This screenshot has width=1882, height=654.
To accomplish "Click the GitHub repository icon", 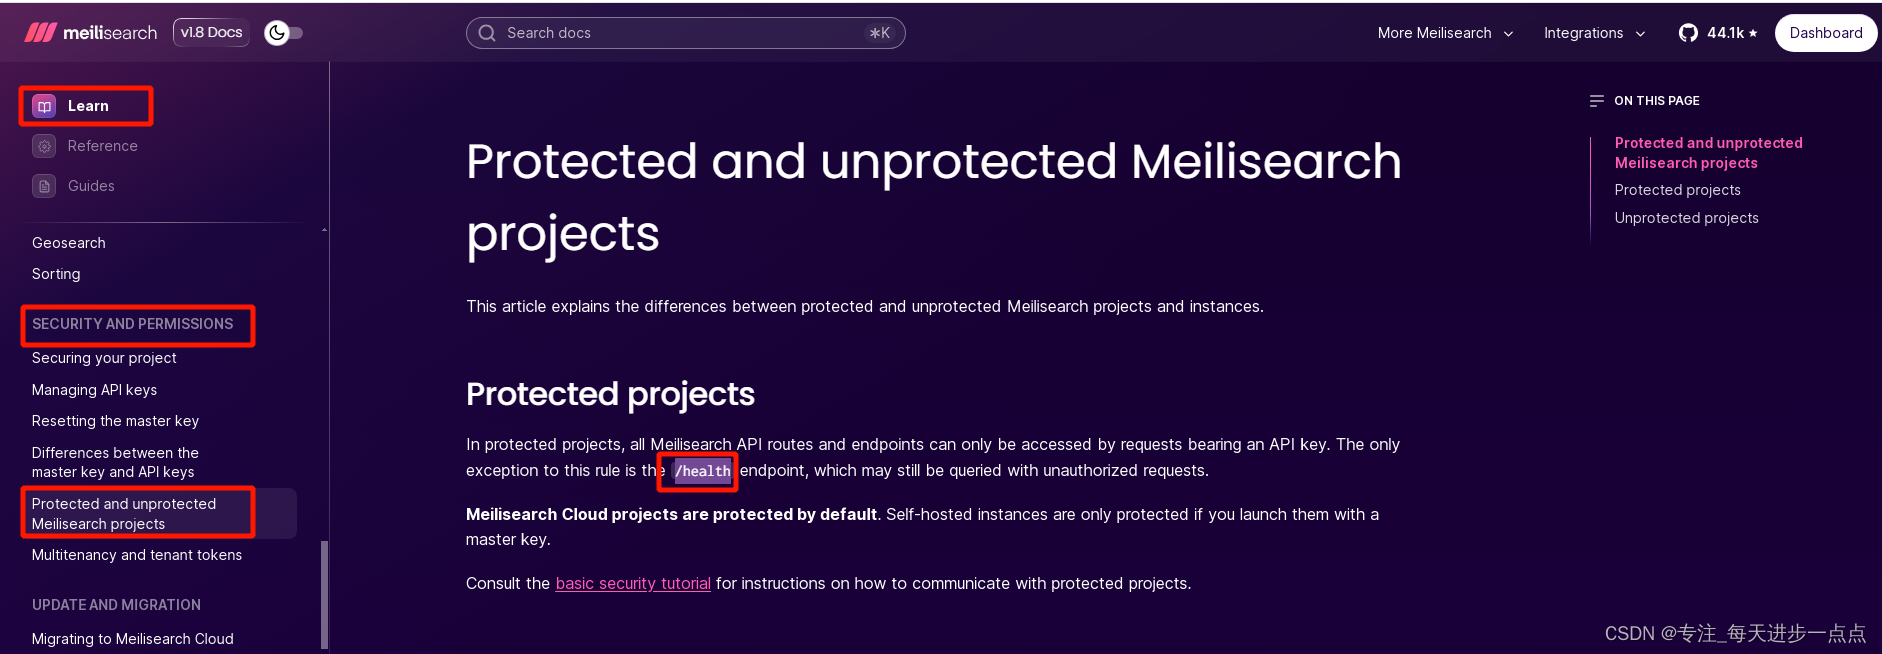I will point(1688,32).
